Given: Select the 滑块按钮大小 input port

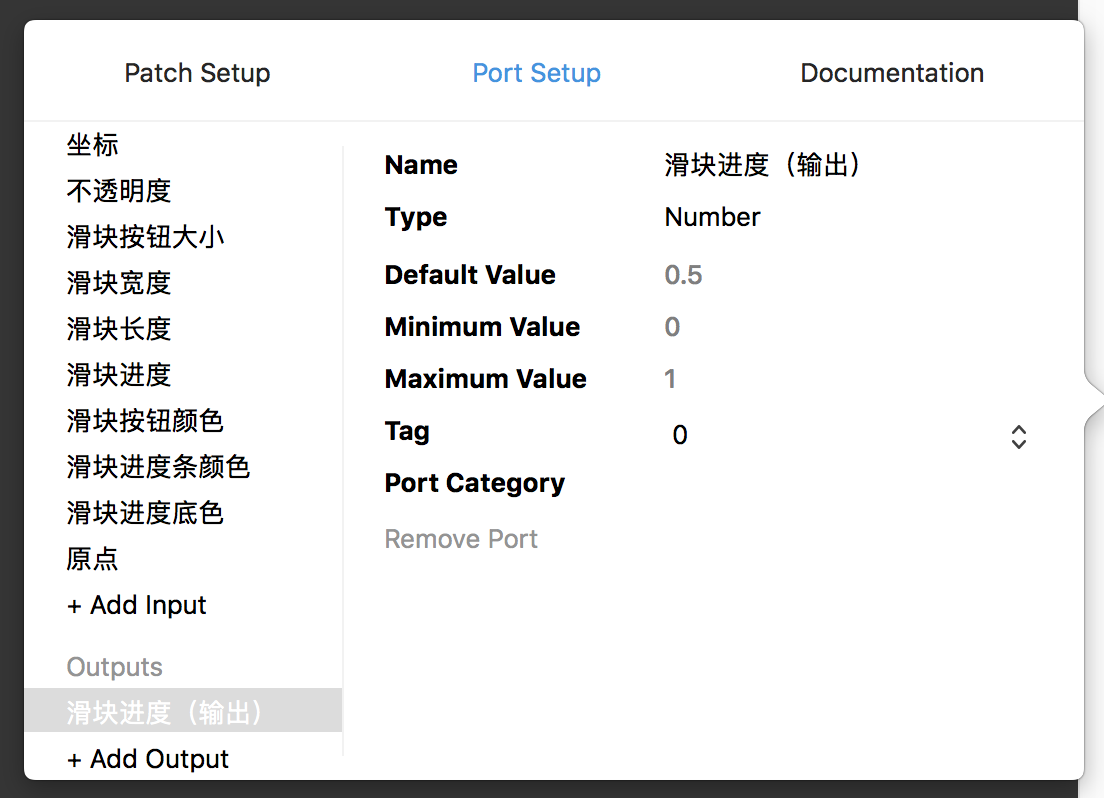Looking at the screenshot, I should pyautogui.click(x=145, y=237).
